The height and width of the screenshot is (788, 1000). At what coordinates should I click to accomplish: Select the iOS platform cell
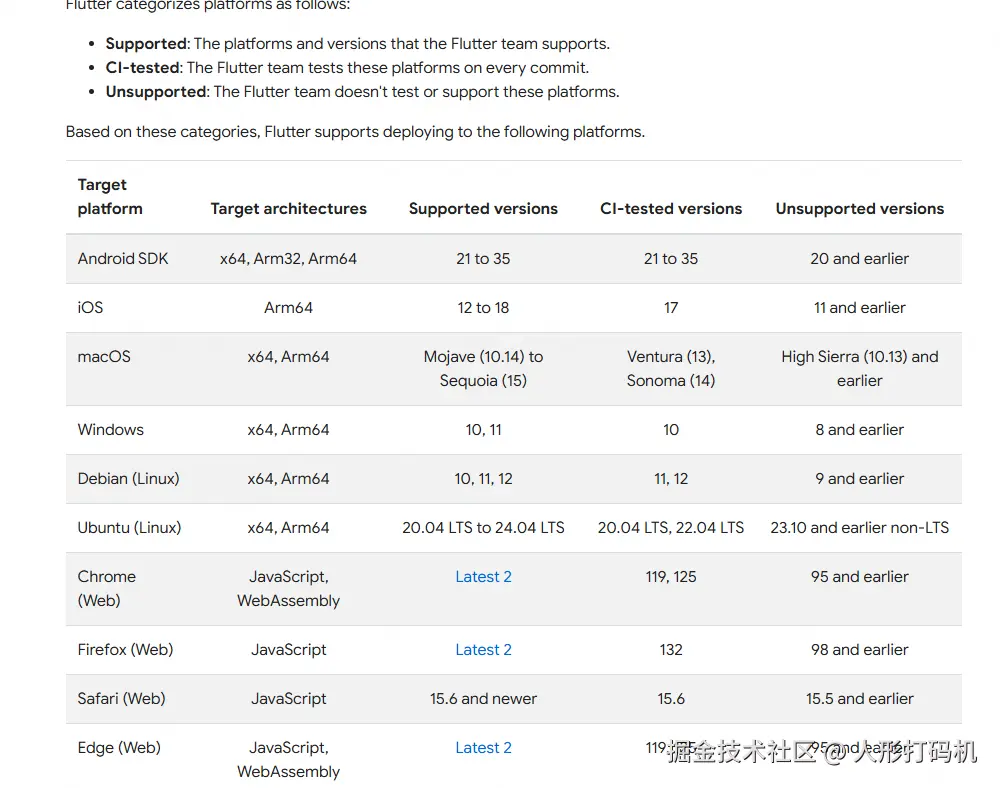(x=91, y=308)
